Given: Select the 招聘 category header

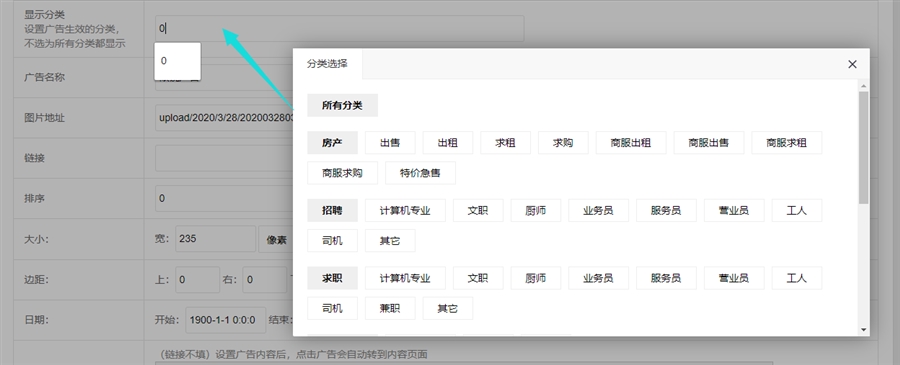Looking at the screenshot, I should click(x=332, y=211).
